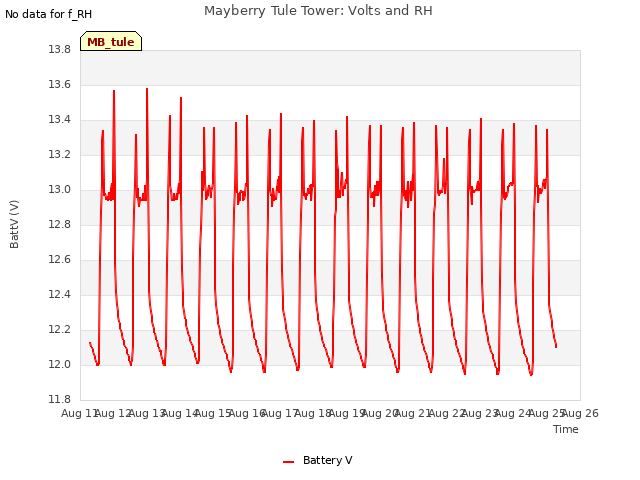
Task: Click the 13.8 y-axis tick label
Action: tap(60, 50)
